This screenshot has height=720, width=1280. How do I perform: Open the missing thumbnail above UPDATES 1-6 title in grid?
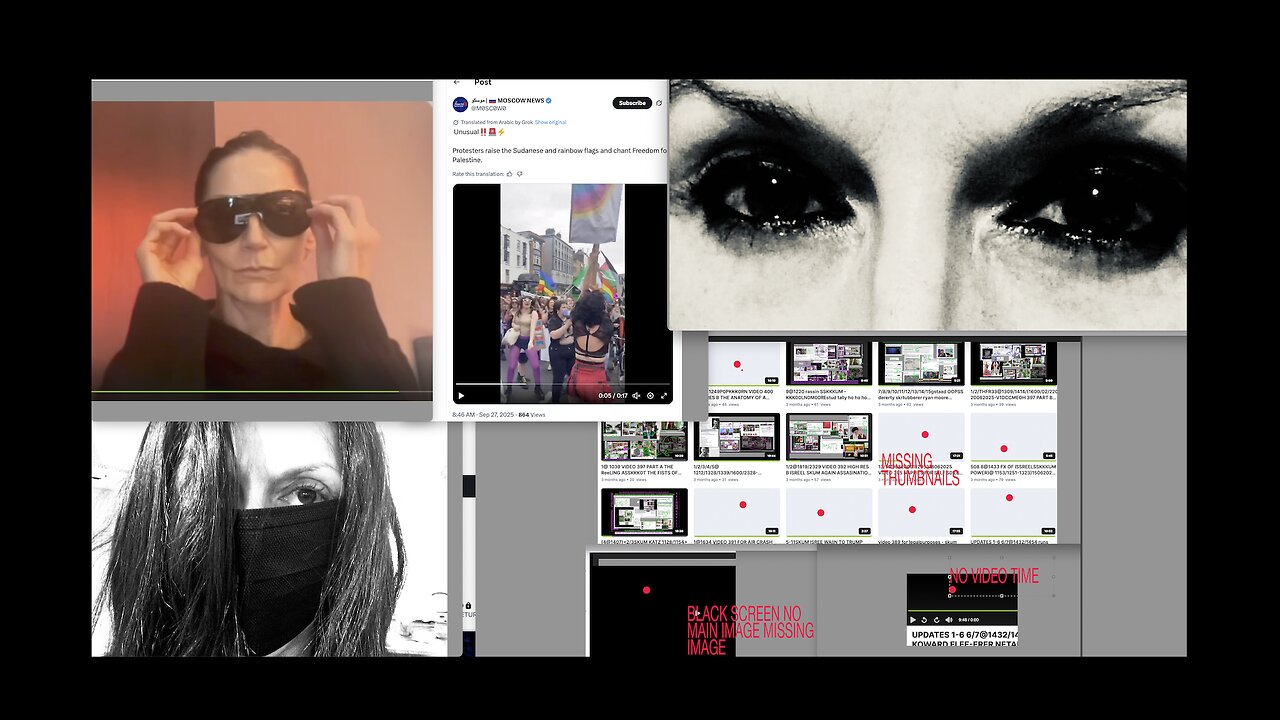1013,512
